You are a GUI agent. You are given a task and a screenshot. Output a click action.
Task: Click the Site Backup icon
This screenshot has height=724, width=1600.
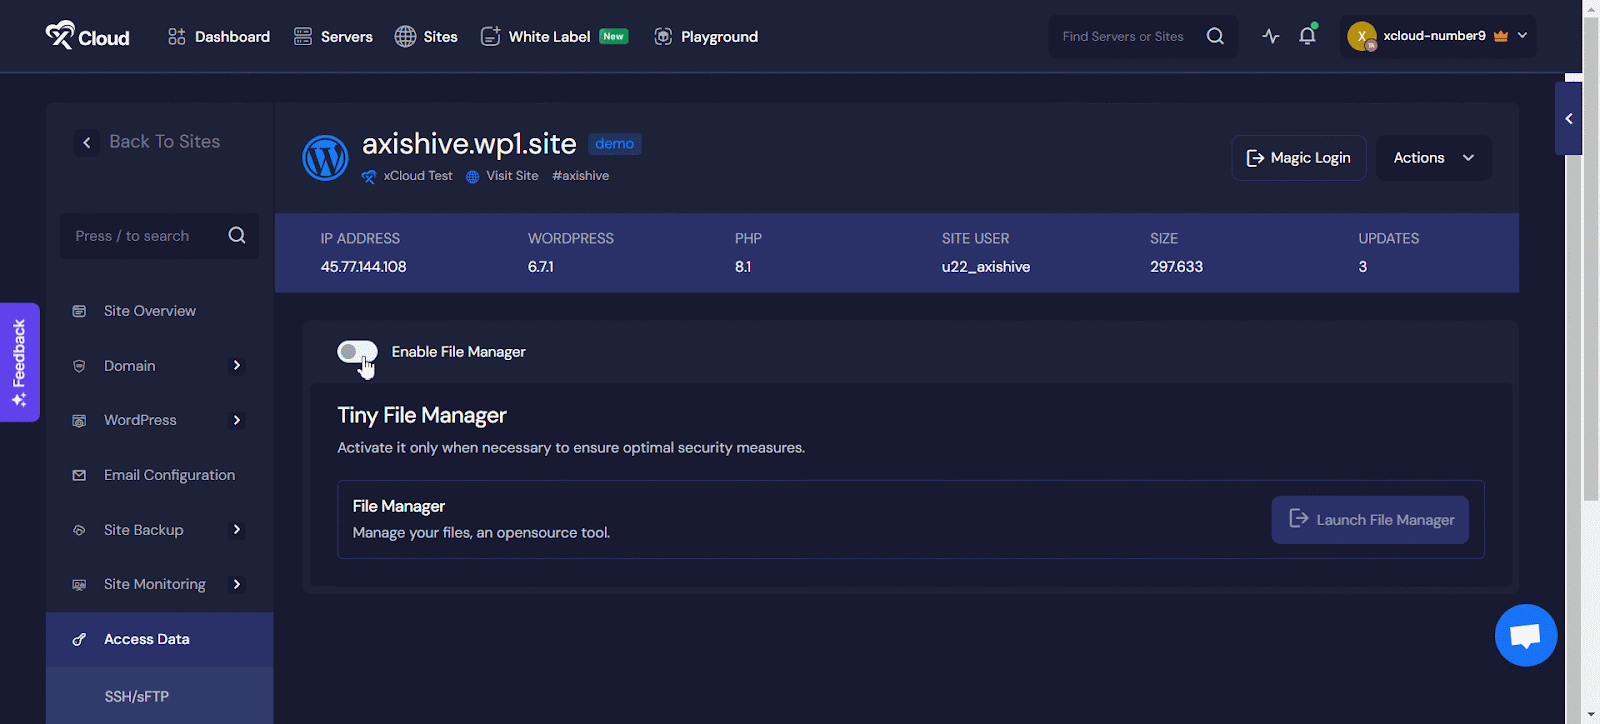(79, 530)
